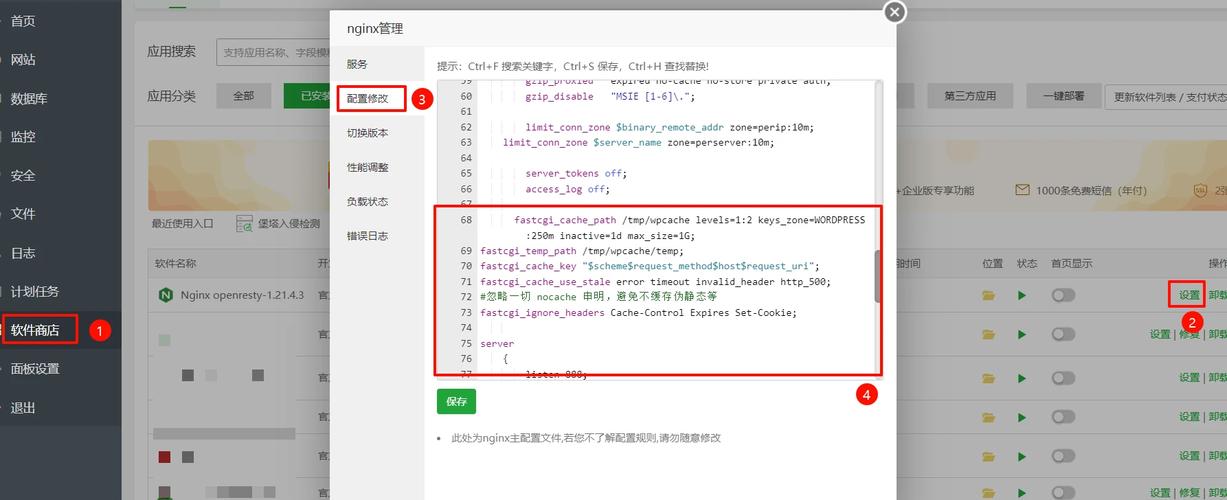Toggle 首页显示 switch in the row below Nginx
Viewport: 1227px width, 500px height.
1062,335
